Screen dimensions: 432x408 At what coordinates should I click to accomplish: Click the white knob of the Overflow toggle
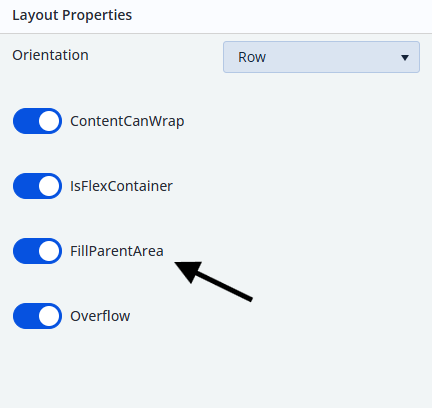click(x=49, y=316)
